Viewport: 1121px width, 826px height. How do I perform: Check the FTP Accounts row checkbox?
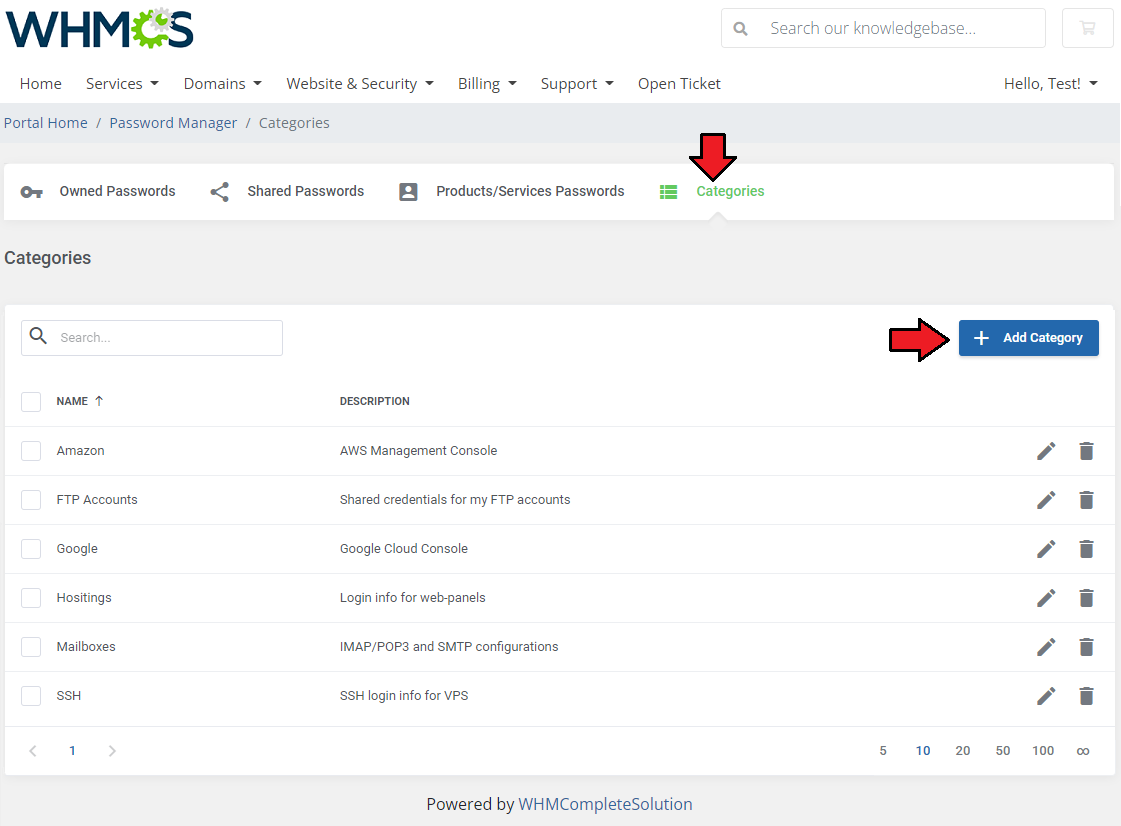pyautogui.click(x=31, y=500)
